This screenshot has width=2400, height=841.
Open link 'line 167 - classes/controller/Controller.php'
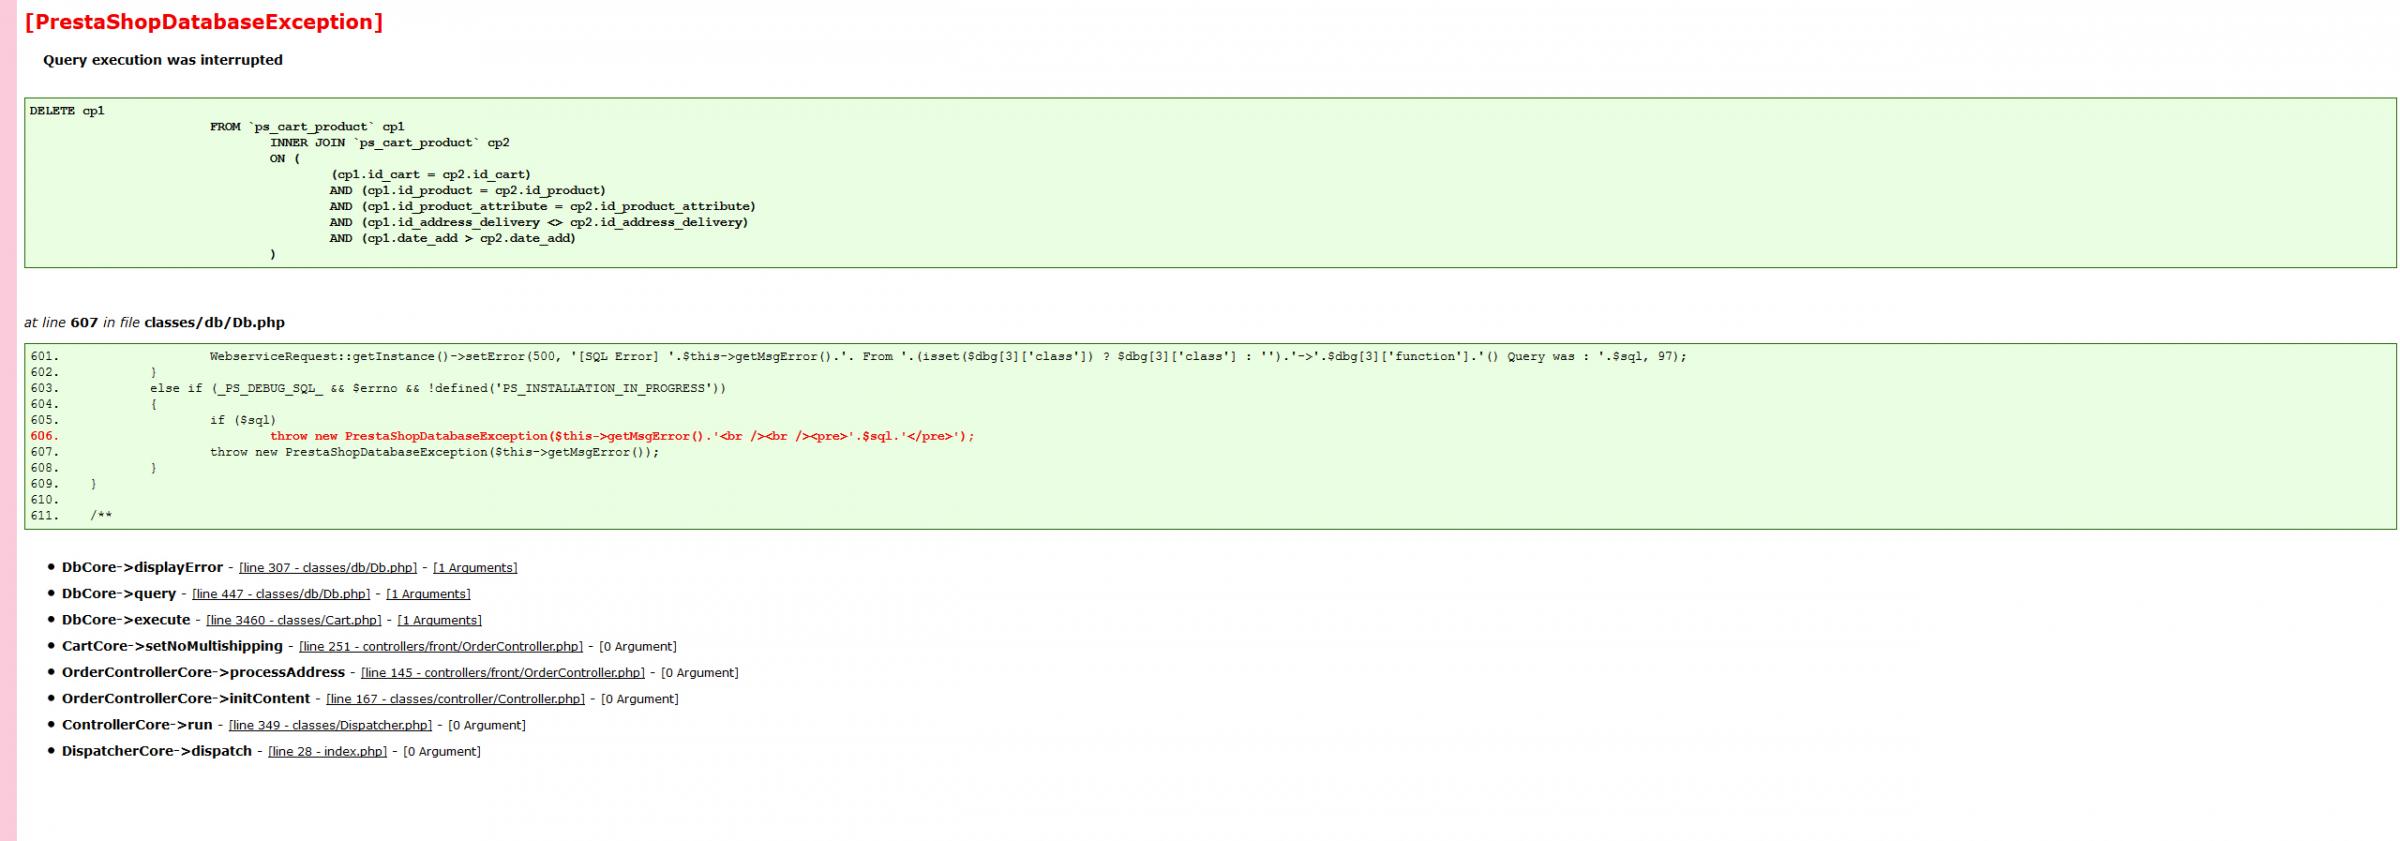pyautogui.click(x=456, y=699)
